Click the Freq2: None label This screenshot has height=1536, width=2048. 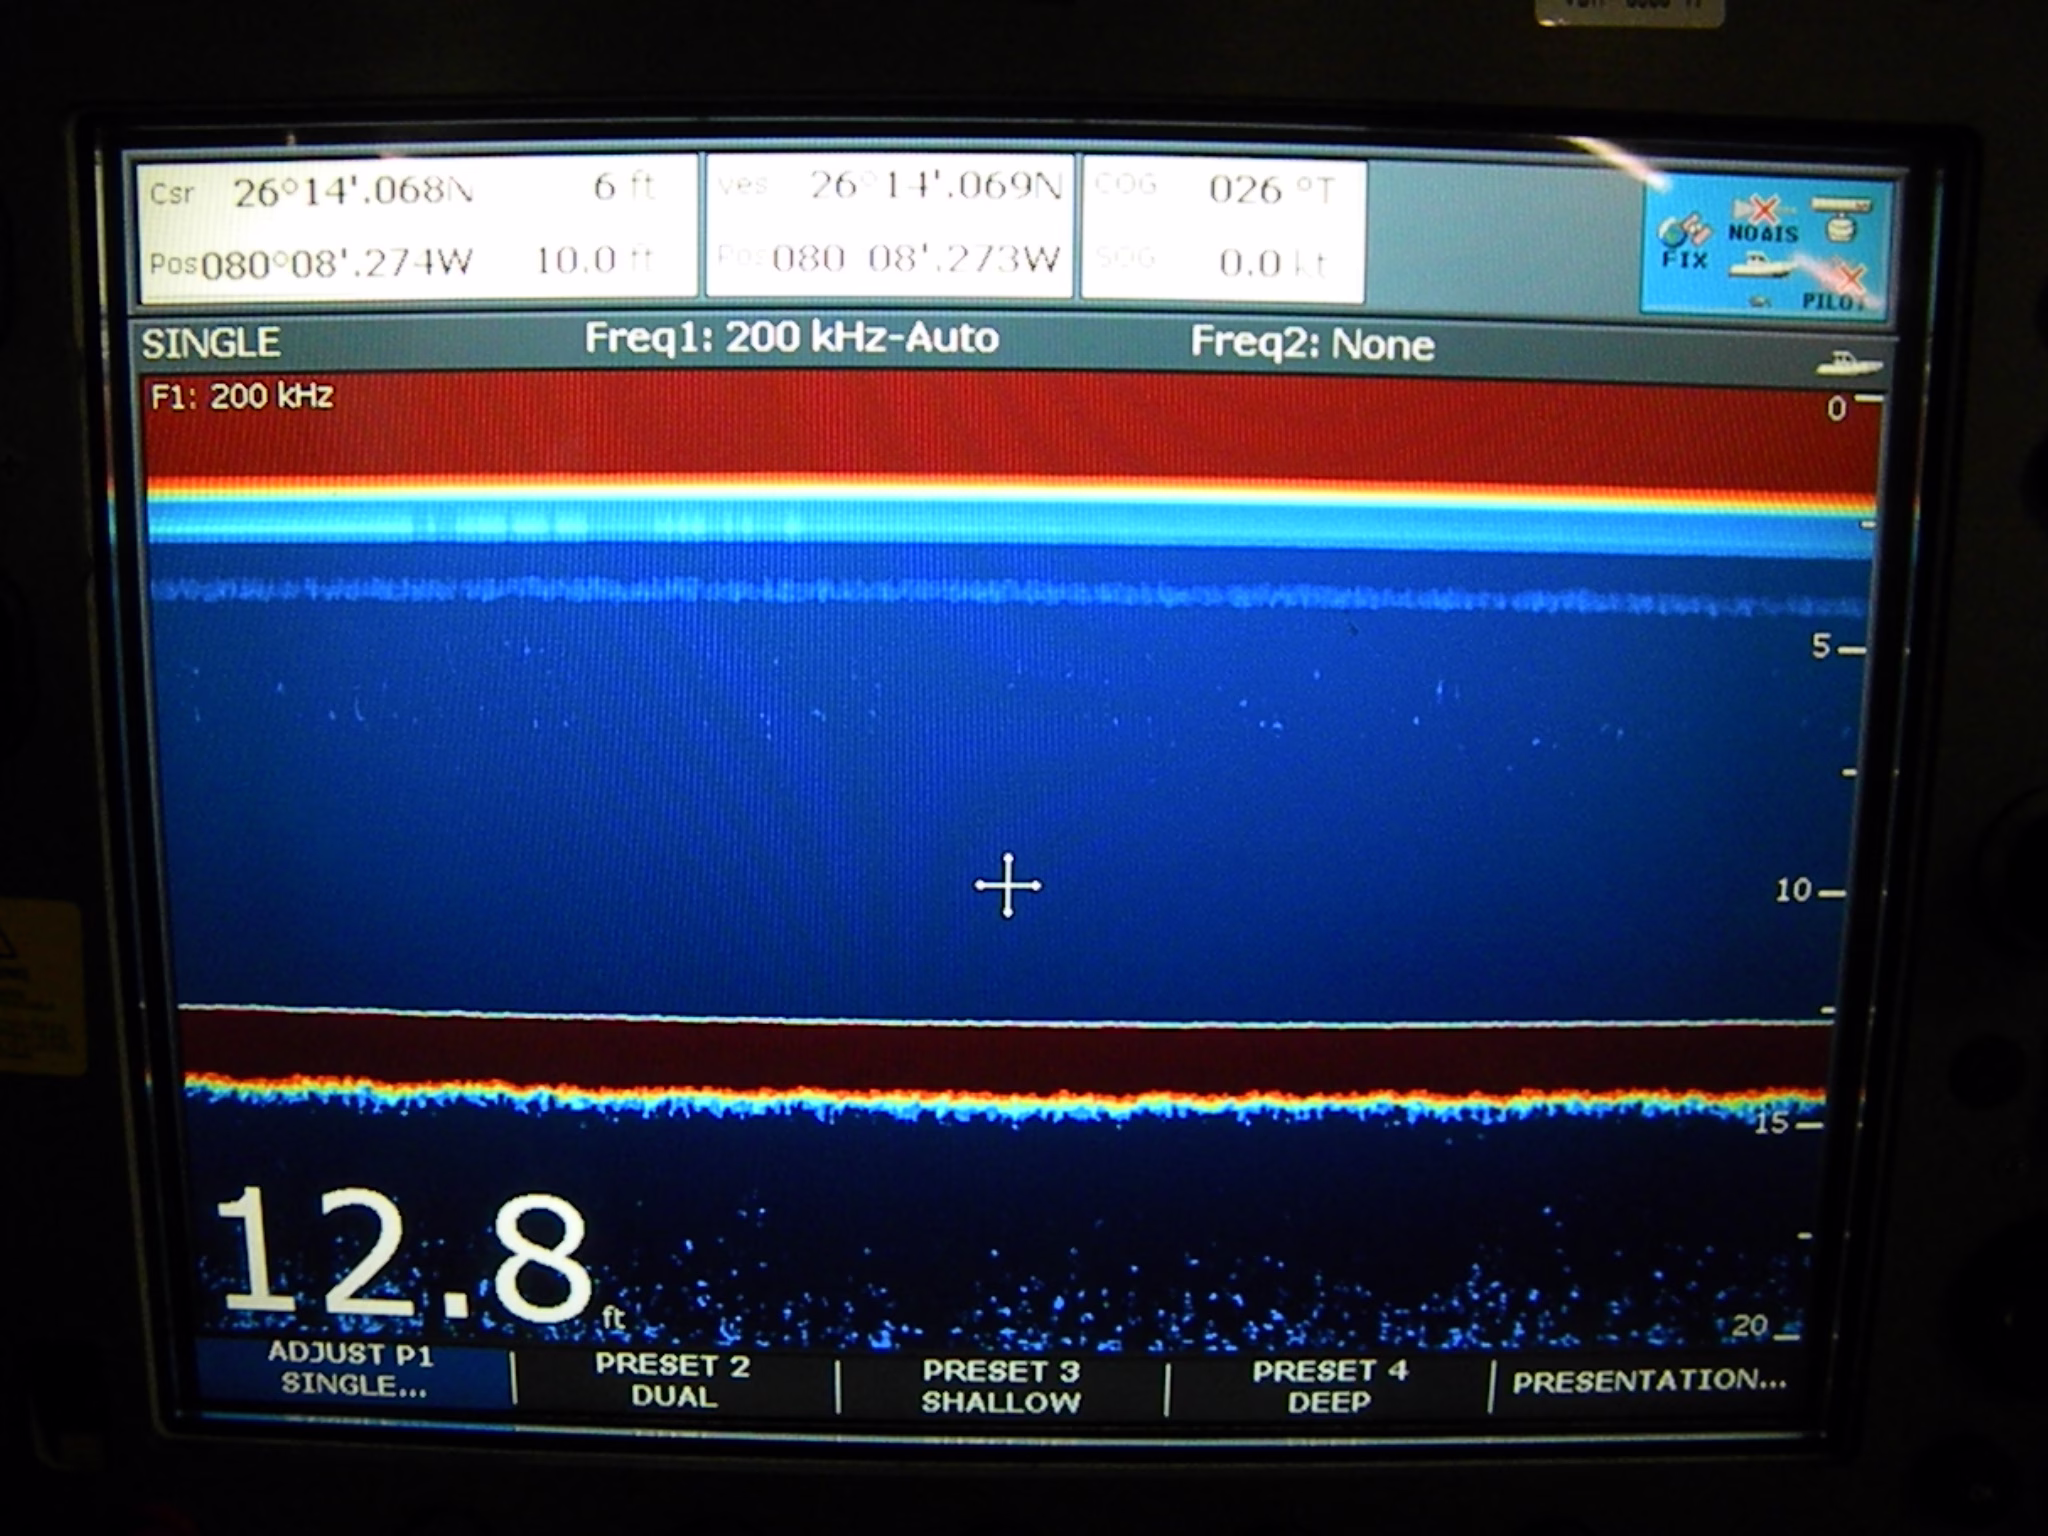tap(1312, 344)
